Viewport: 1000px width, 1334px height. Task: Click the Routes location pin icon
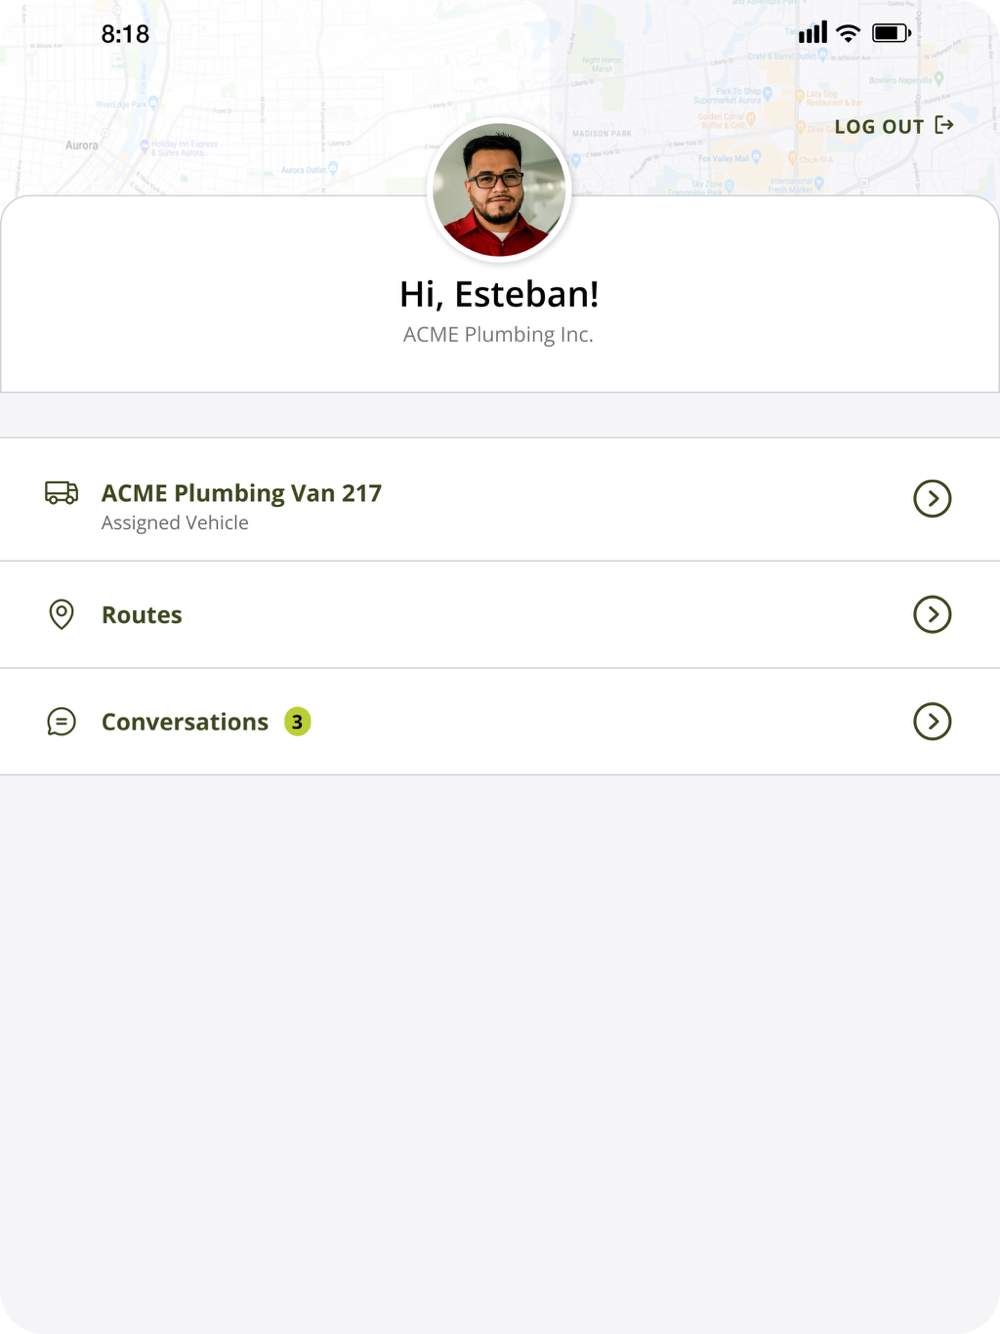click(61, 614)
